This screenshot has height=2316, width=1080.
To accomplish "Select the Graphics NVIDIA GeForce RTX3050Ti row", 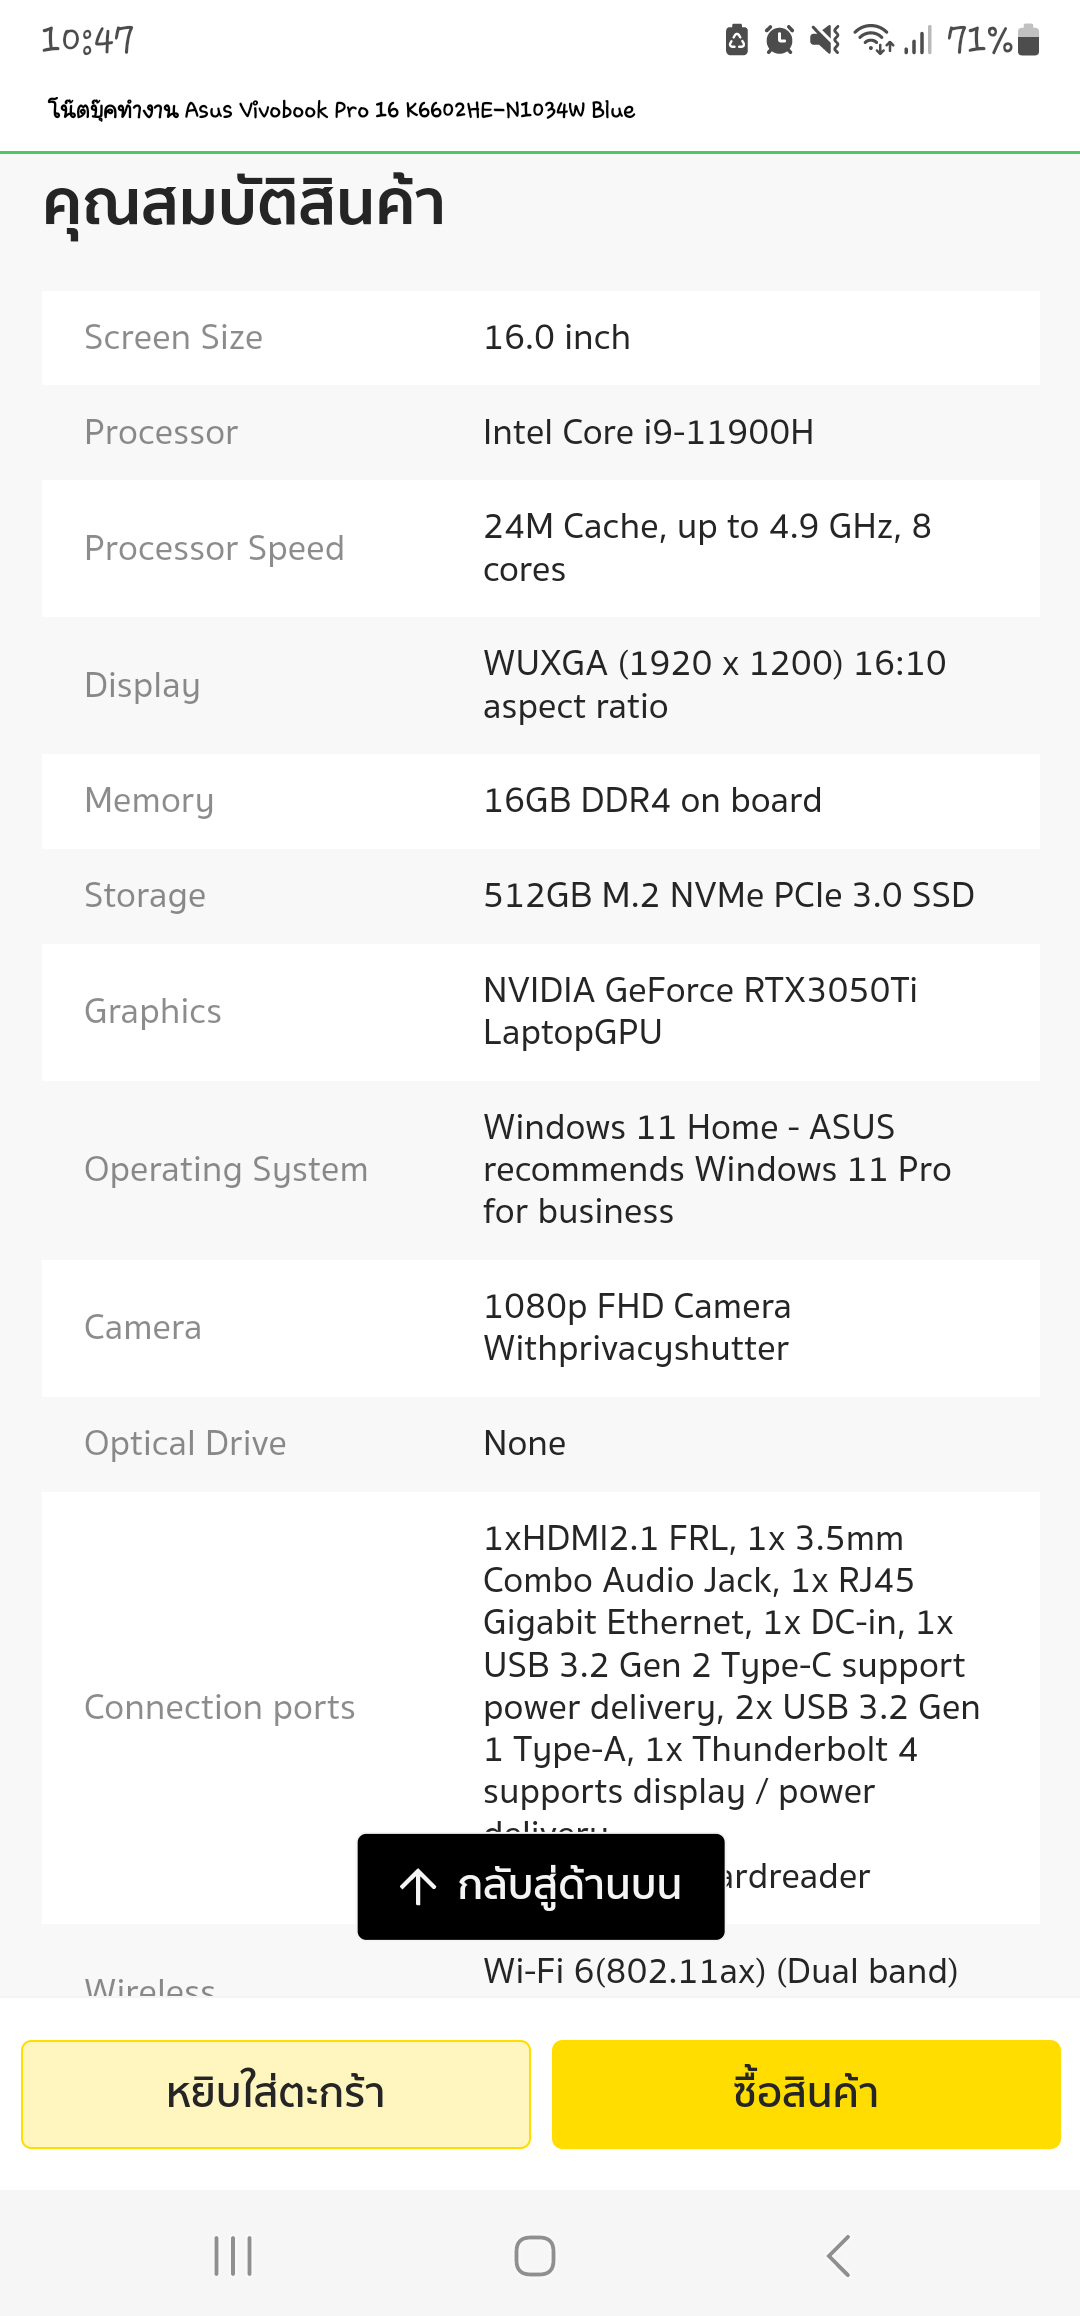I will (x=541, y=1012).
